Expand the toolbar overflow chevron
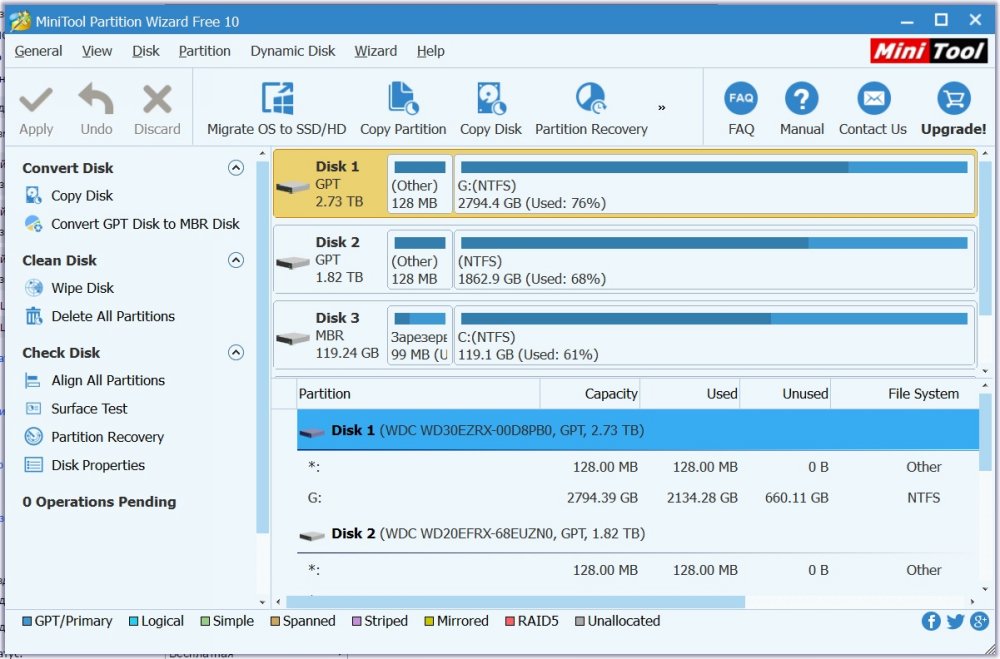The height and width of the screenshot is (659, 1000). pyautogui.click(x=661, y=108)
